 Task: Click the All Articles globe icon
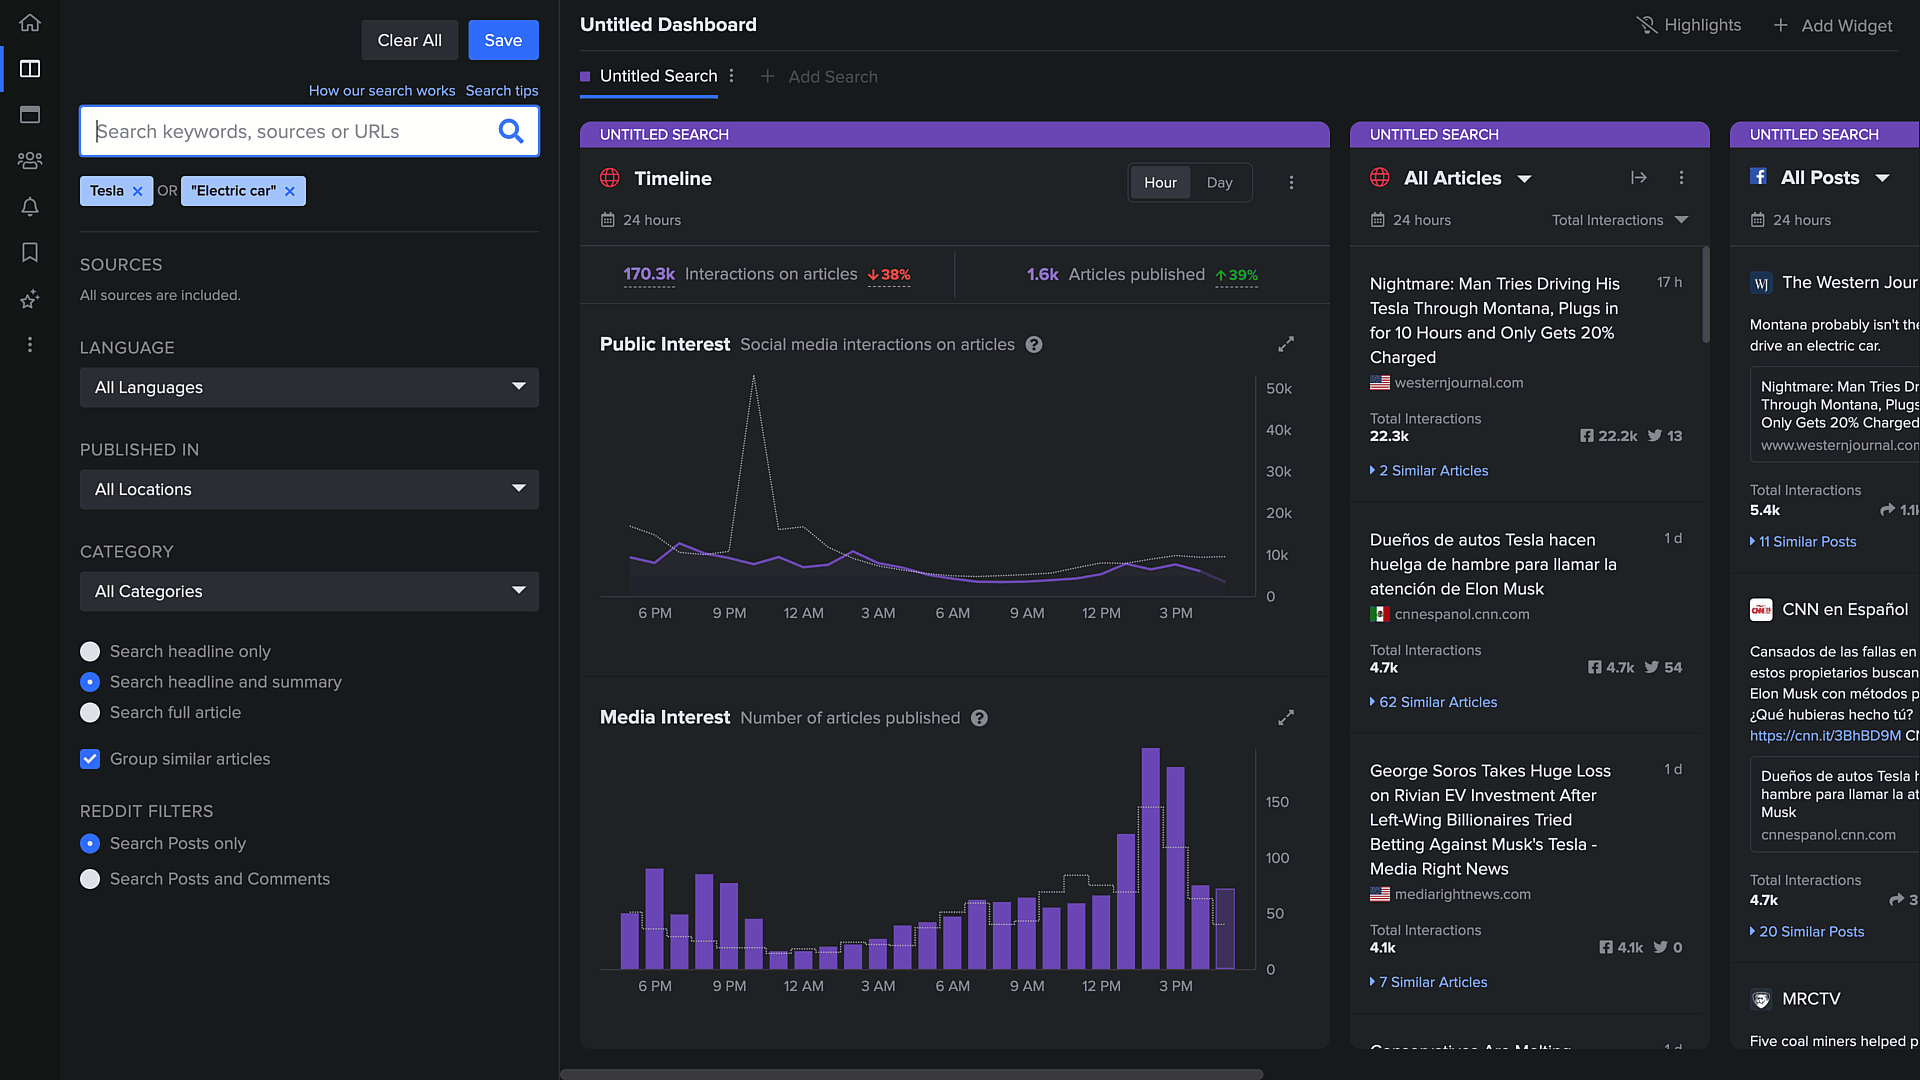pos(1380,178)
